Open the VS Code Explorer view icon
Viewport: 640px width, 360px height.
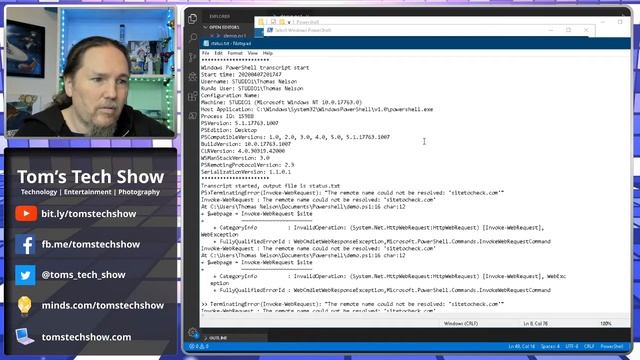tap(193, 18)
